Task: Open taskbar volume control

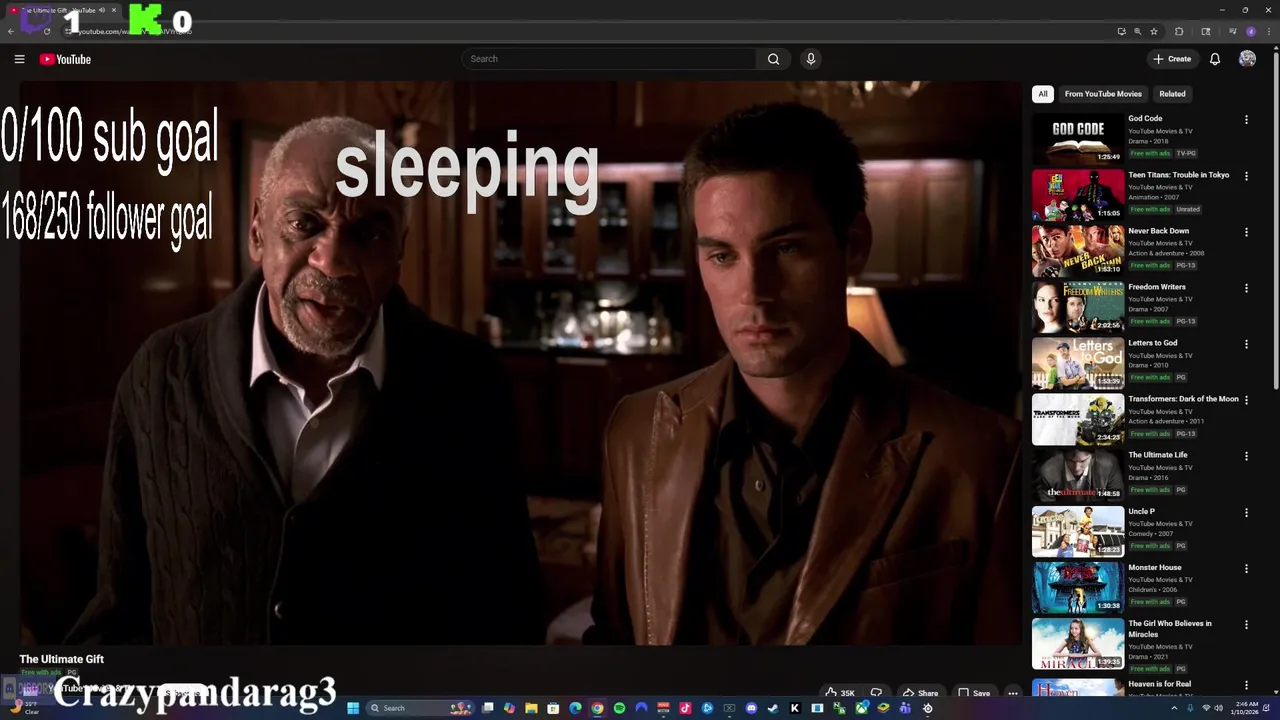Action: (1218, 708)
